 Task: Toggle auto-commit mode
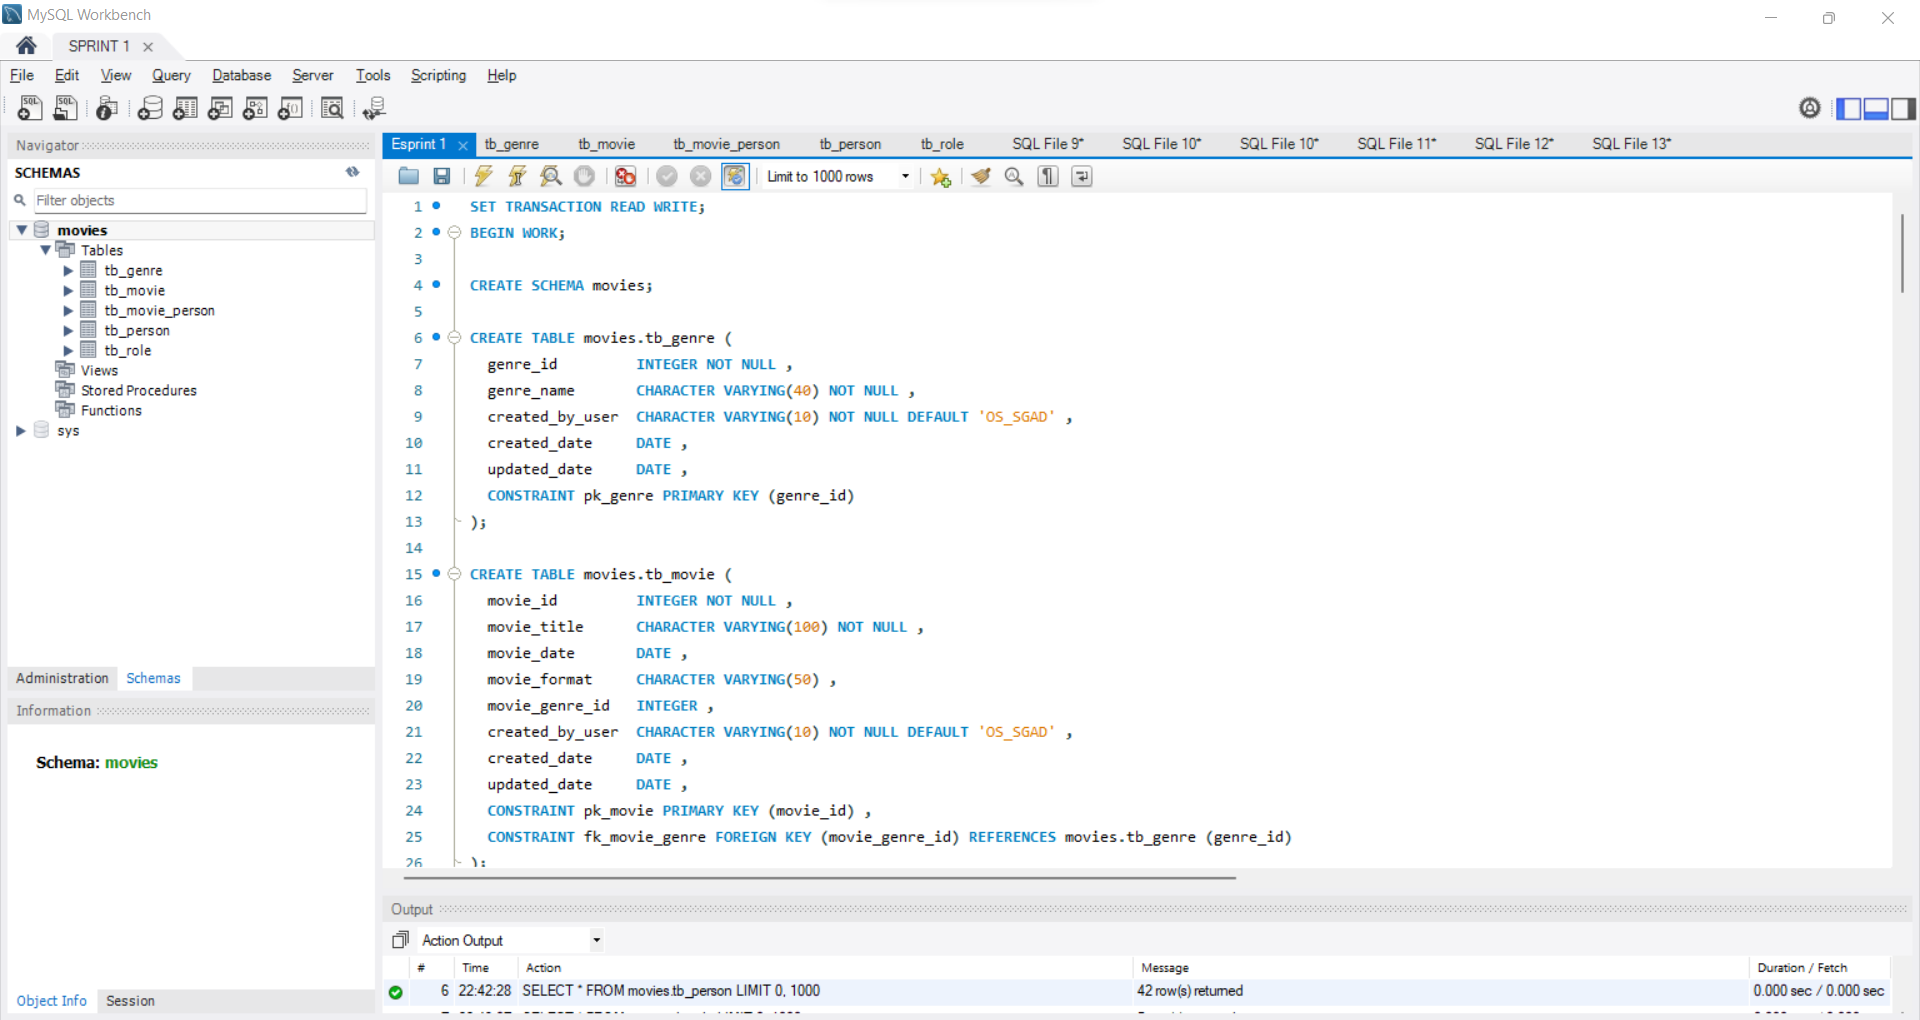[x=735, y=176]
